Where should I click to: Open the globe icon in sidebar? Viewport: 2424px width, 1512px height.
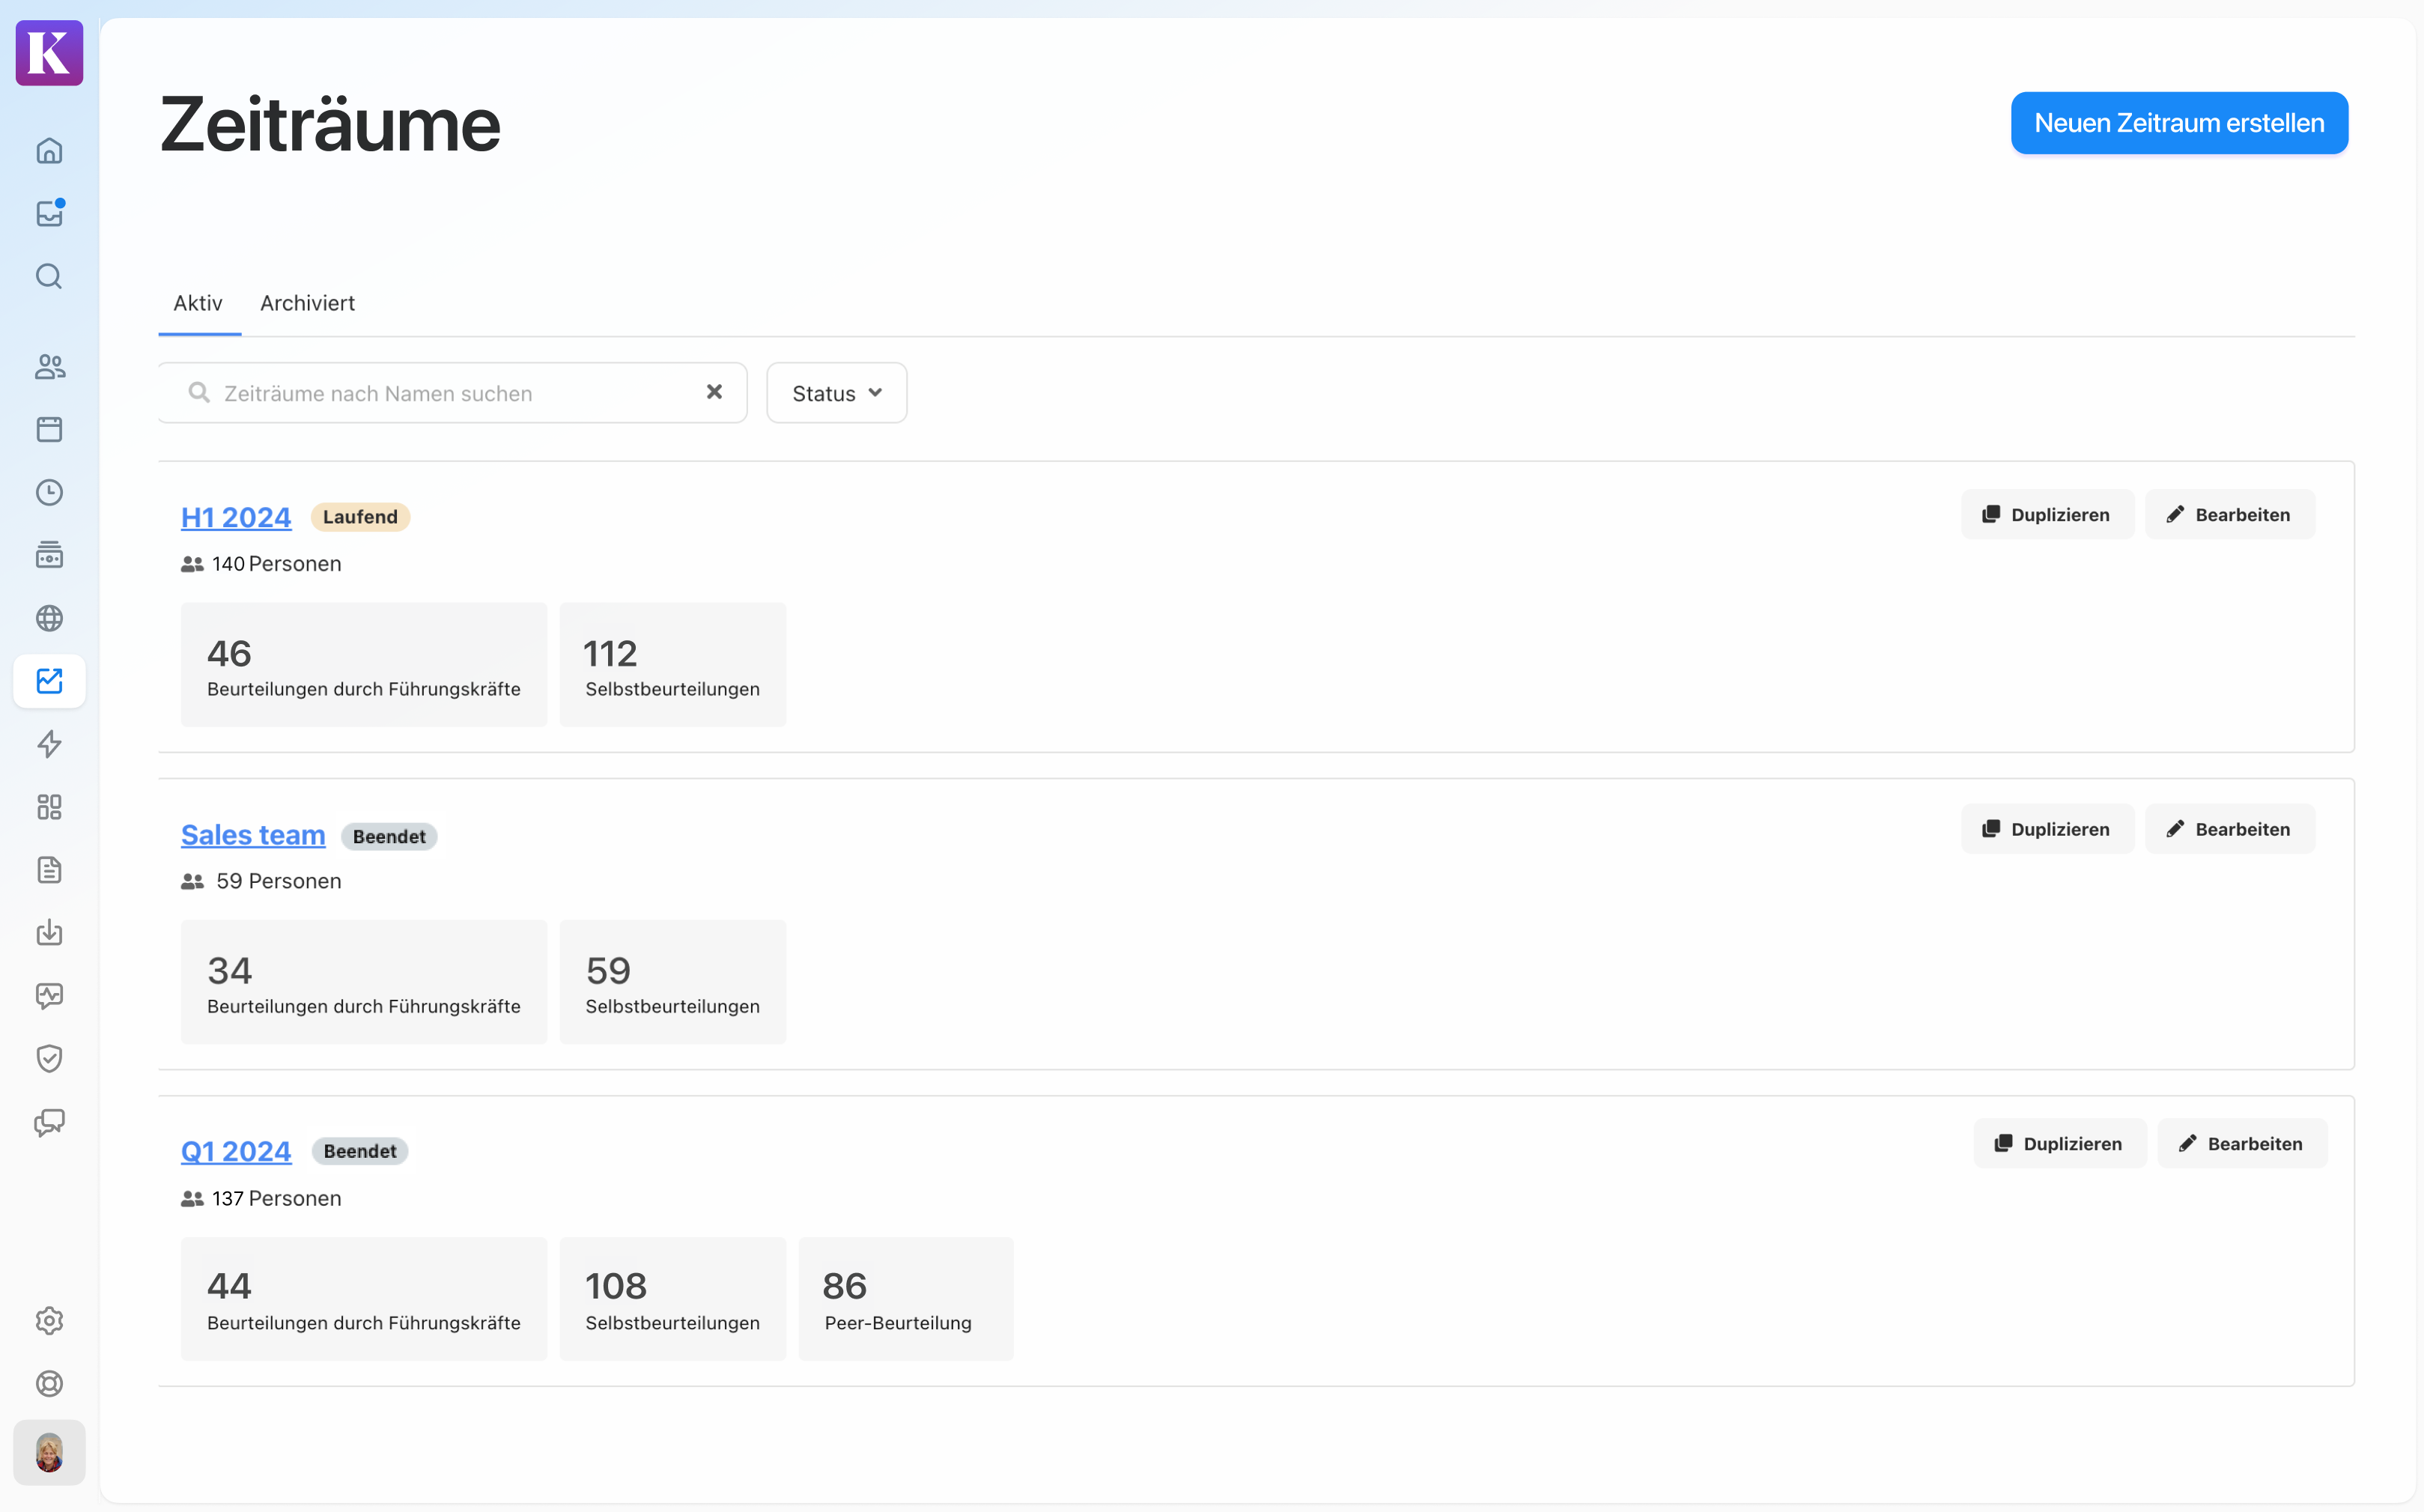(x=49, y=618)
